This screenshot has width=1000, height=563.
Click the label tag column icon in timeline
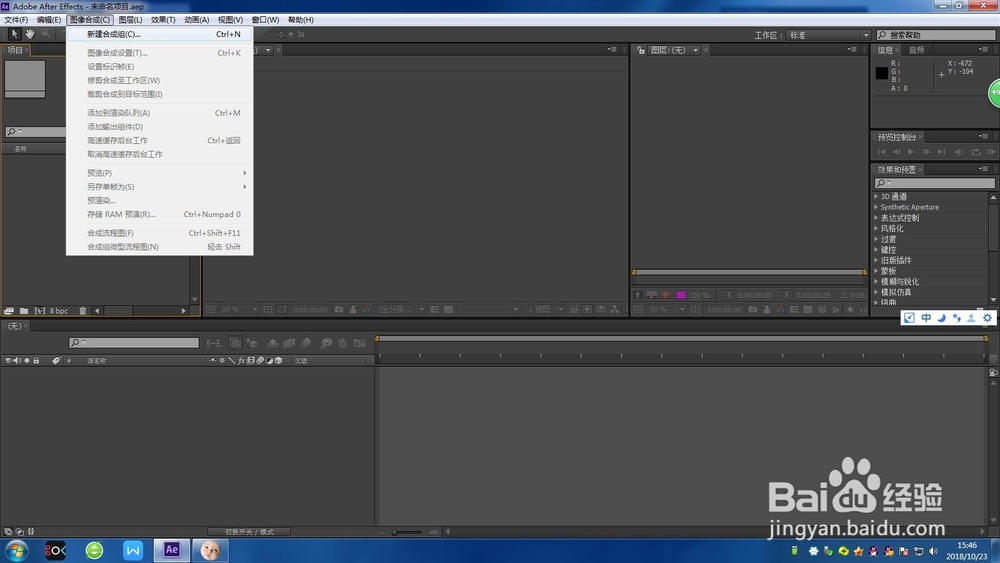[x=56, y=360]
